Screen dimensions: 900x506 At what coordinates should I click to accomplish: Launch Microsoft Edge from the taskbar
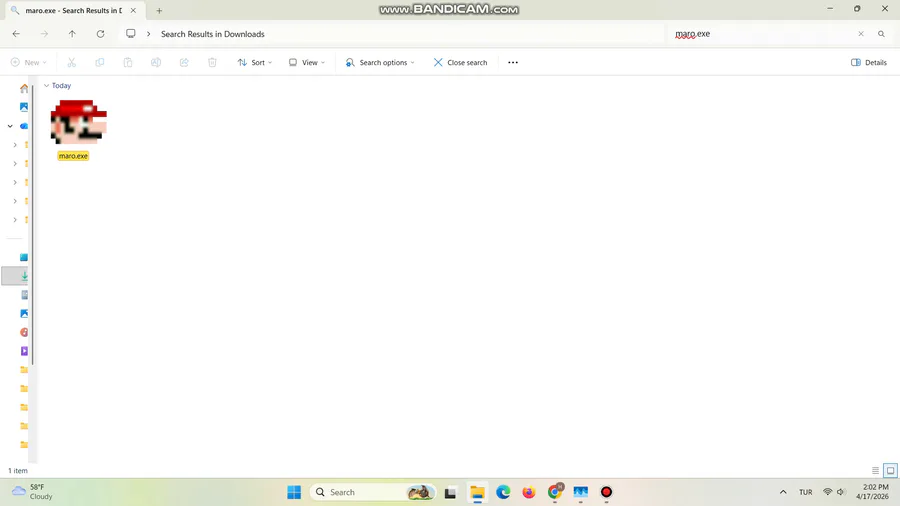(503, 492)
